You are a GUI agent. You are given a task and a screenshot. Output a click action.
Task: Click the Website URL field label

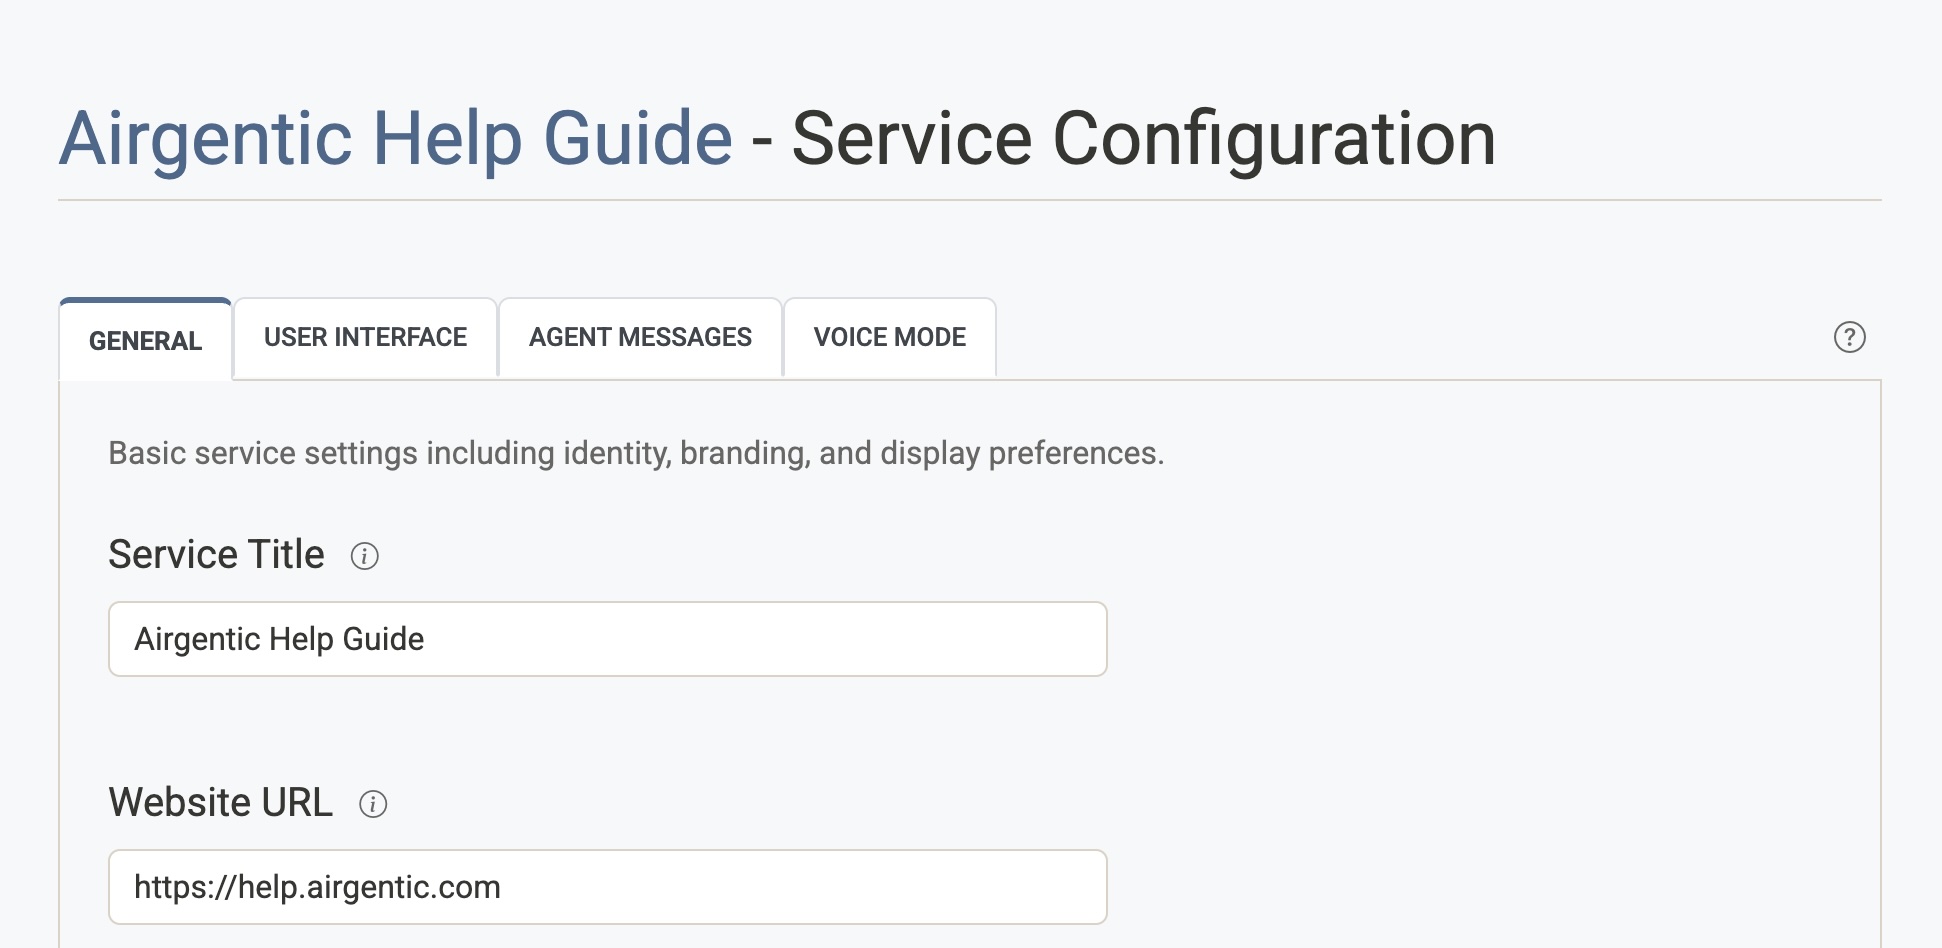coord(220,803)
